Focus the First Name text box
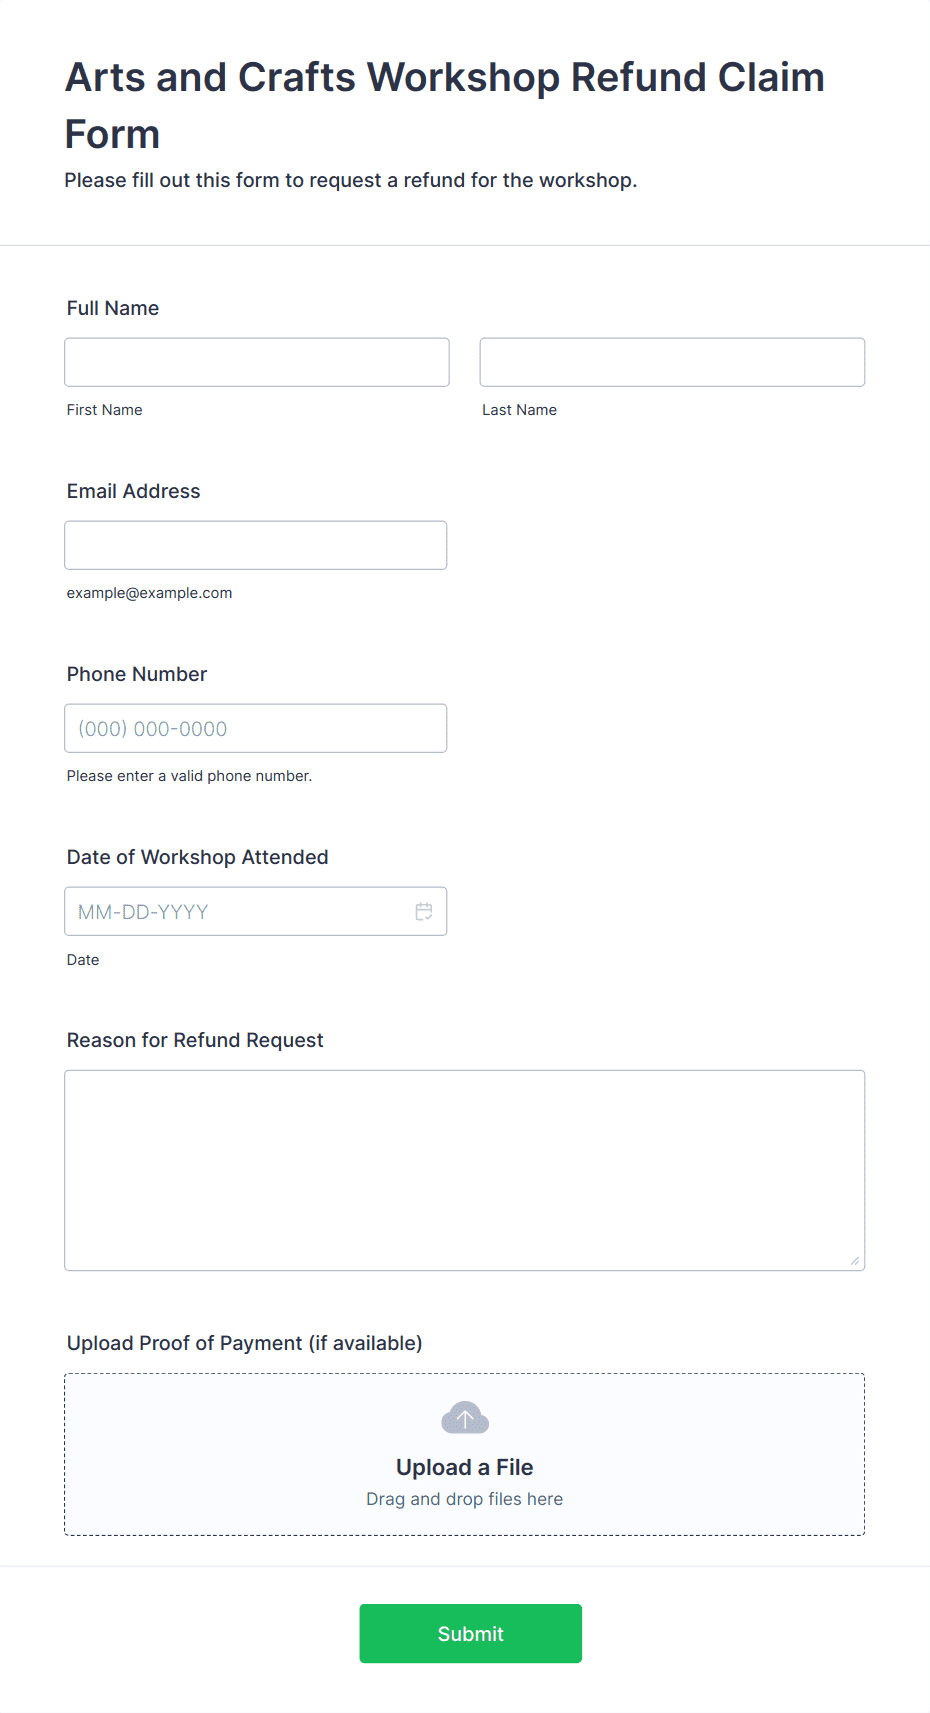Image resolution: width=930 pixels, height=1713 pixels. point(257,362)
